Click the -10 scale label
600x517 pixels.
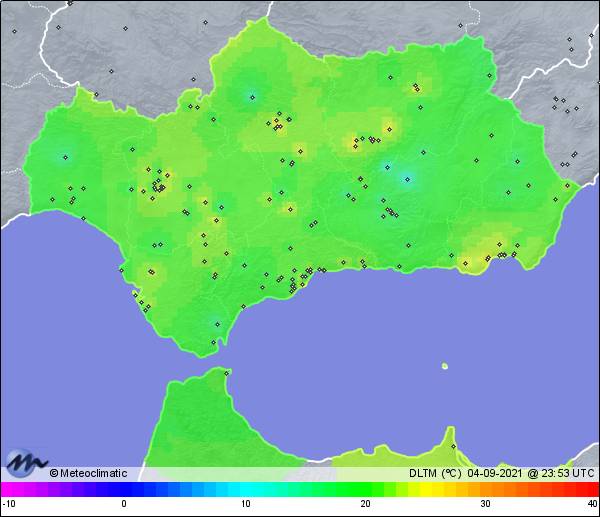click(x=8, y=504)
